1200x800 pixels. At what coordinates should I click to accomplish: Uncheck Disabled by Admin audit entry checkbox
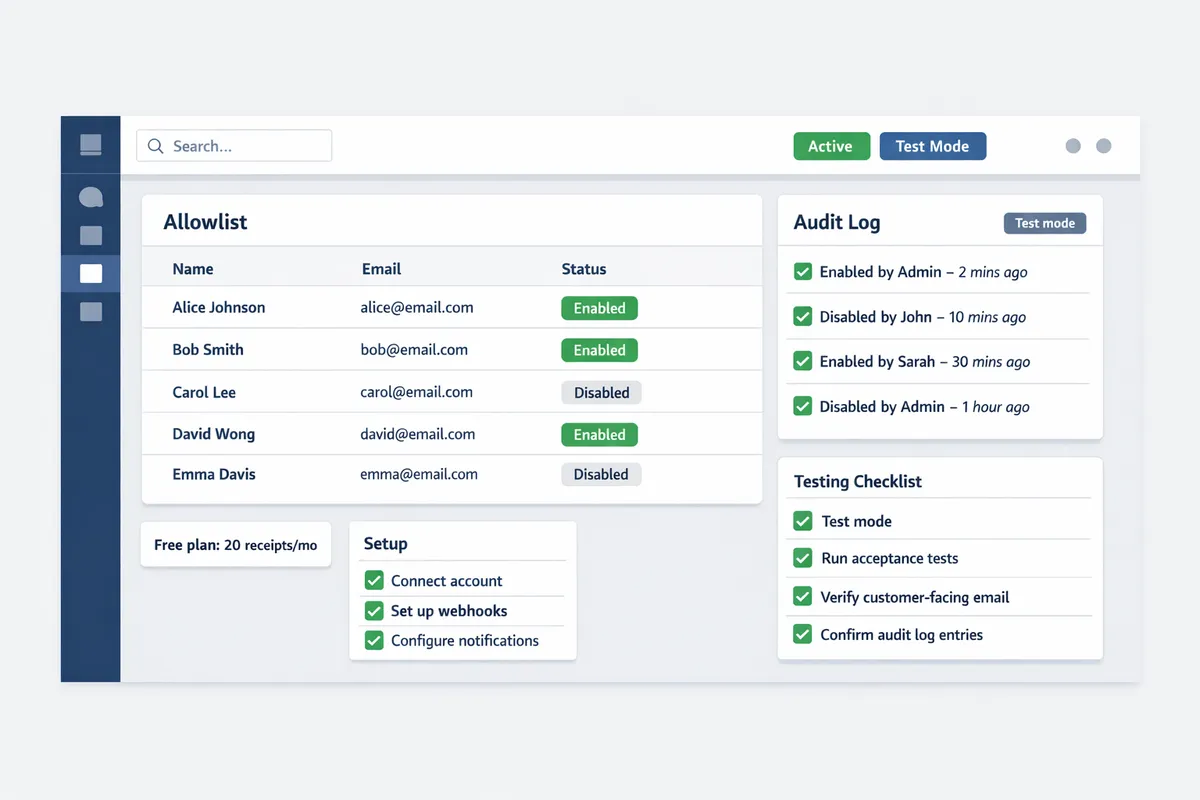click(x=802, y=406)
